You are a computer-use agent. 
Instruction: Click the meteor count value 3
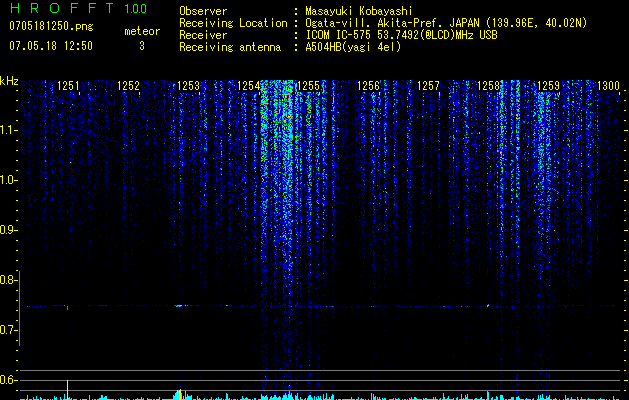pos(142,46)
